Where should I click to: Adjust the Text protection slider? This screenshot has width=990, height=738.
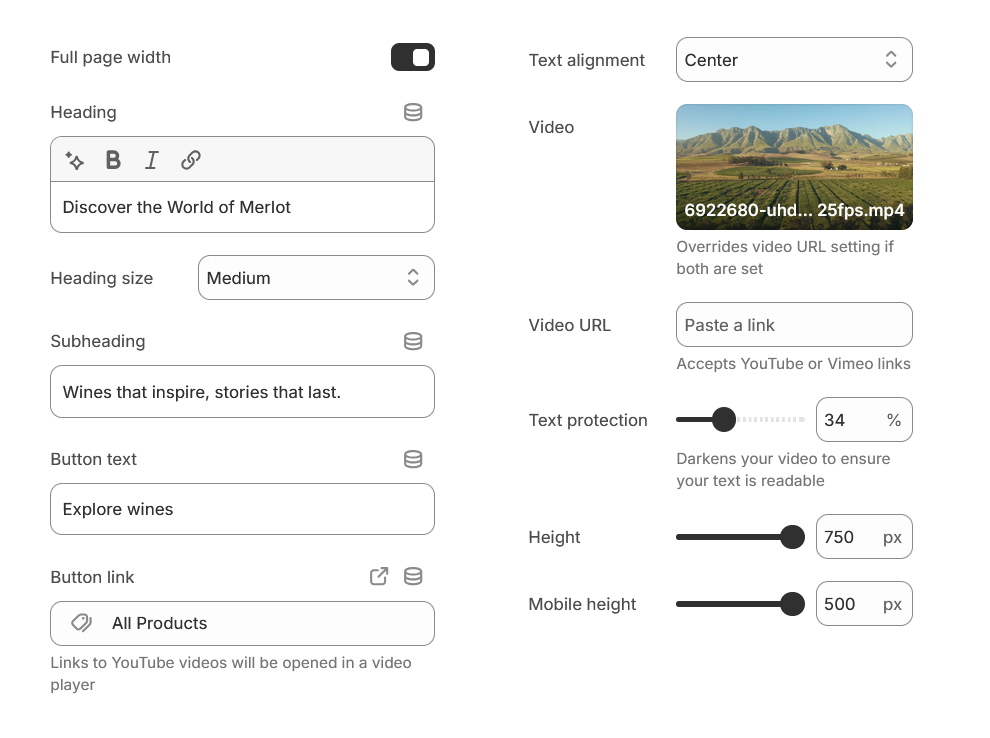[x=723, y=419]
